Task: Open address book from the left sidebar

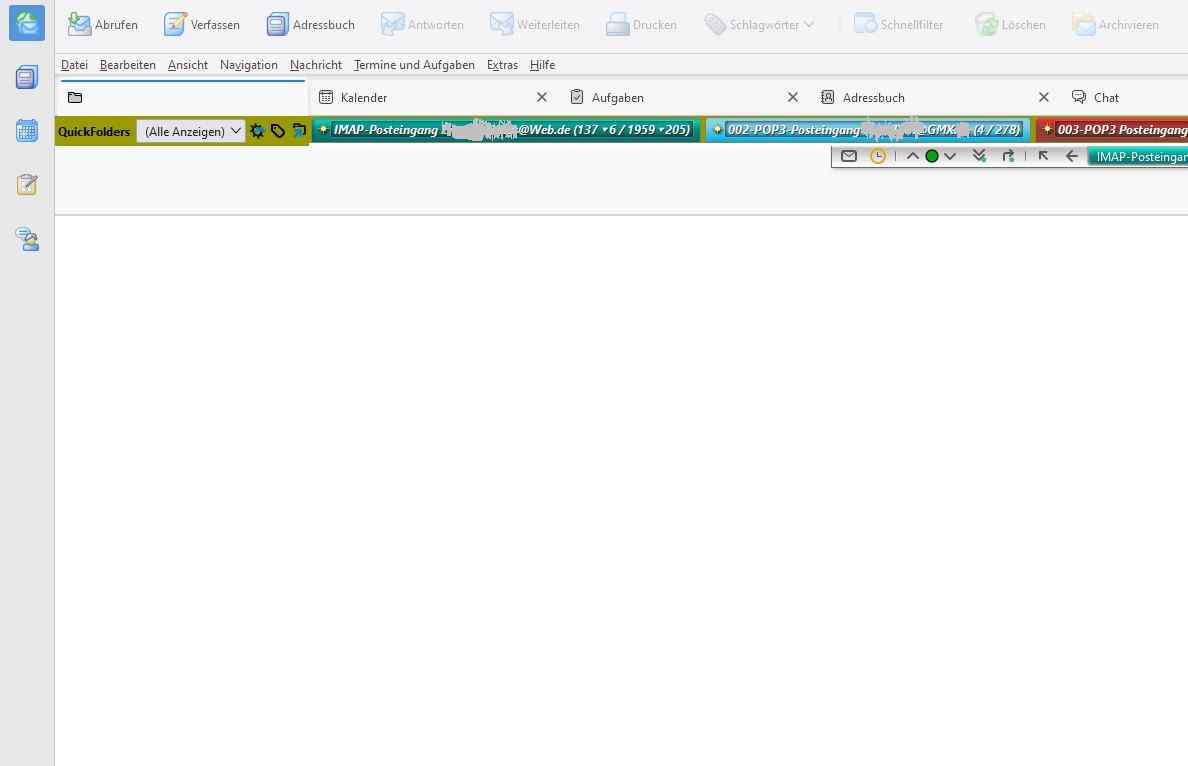Action: click(x=27, y=77)
